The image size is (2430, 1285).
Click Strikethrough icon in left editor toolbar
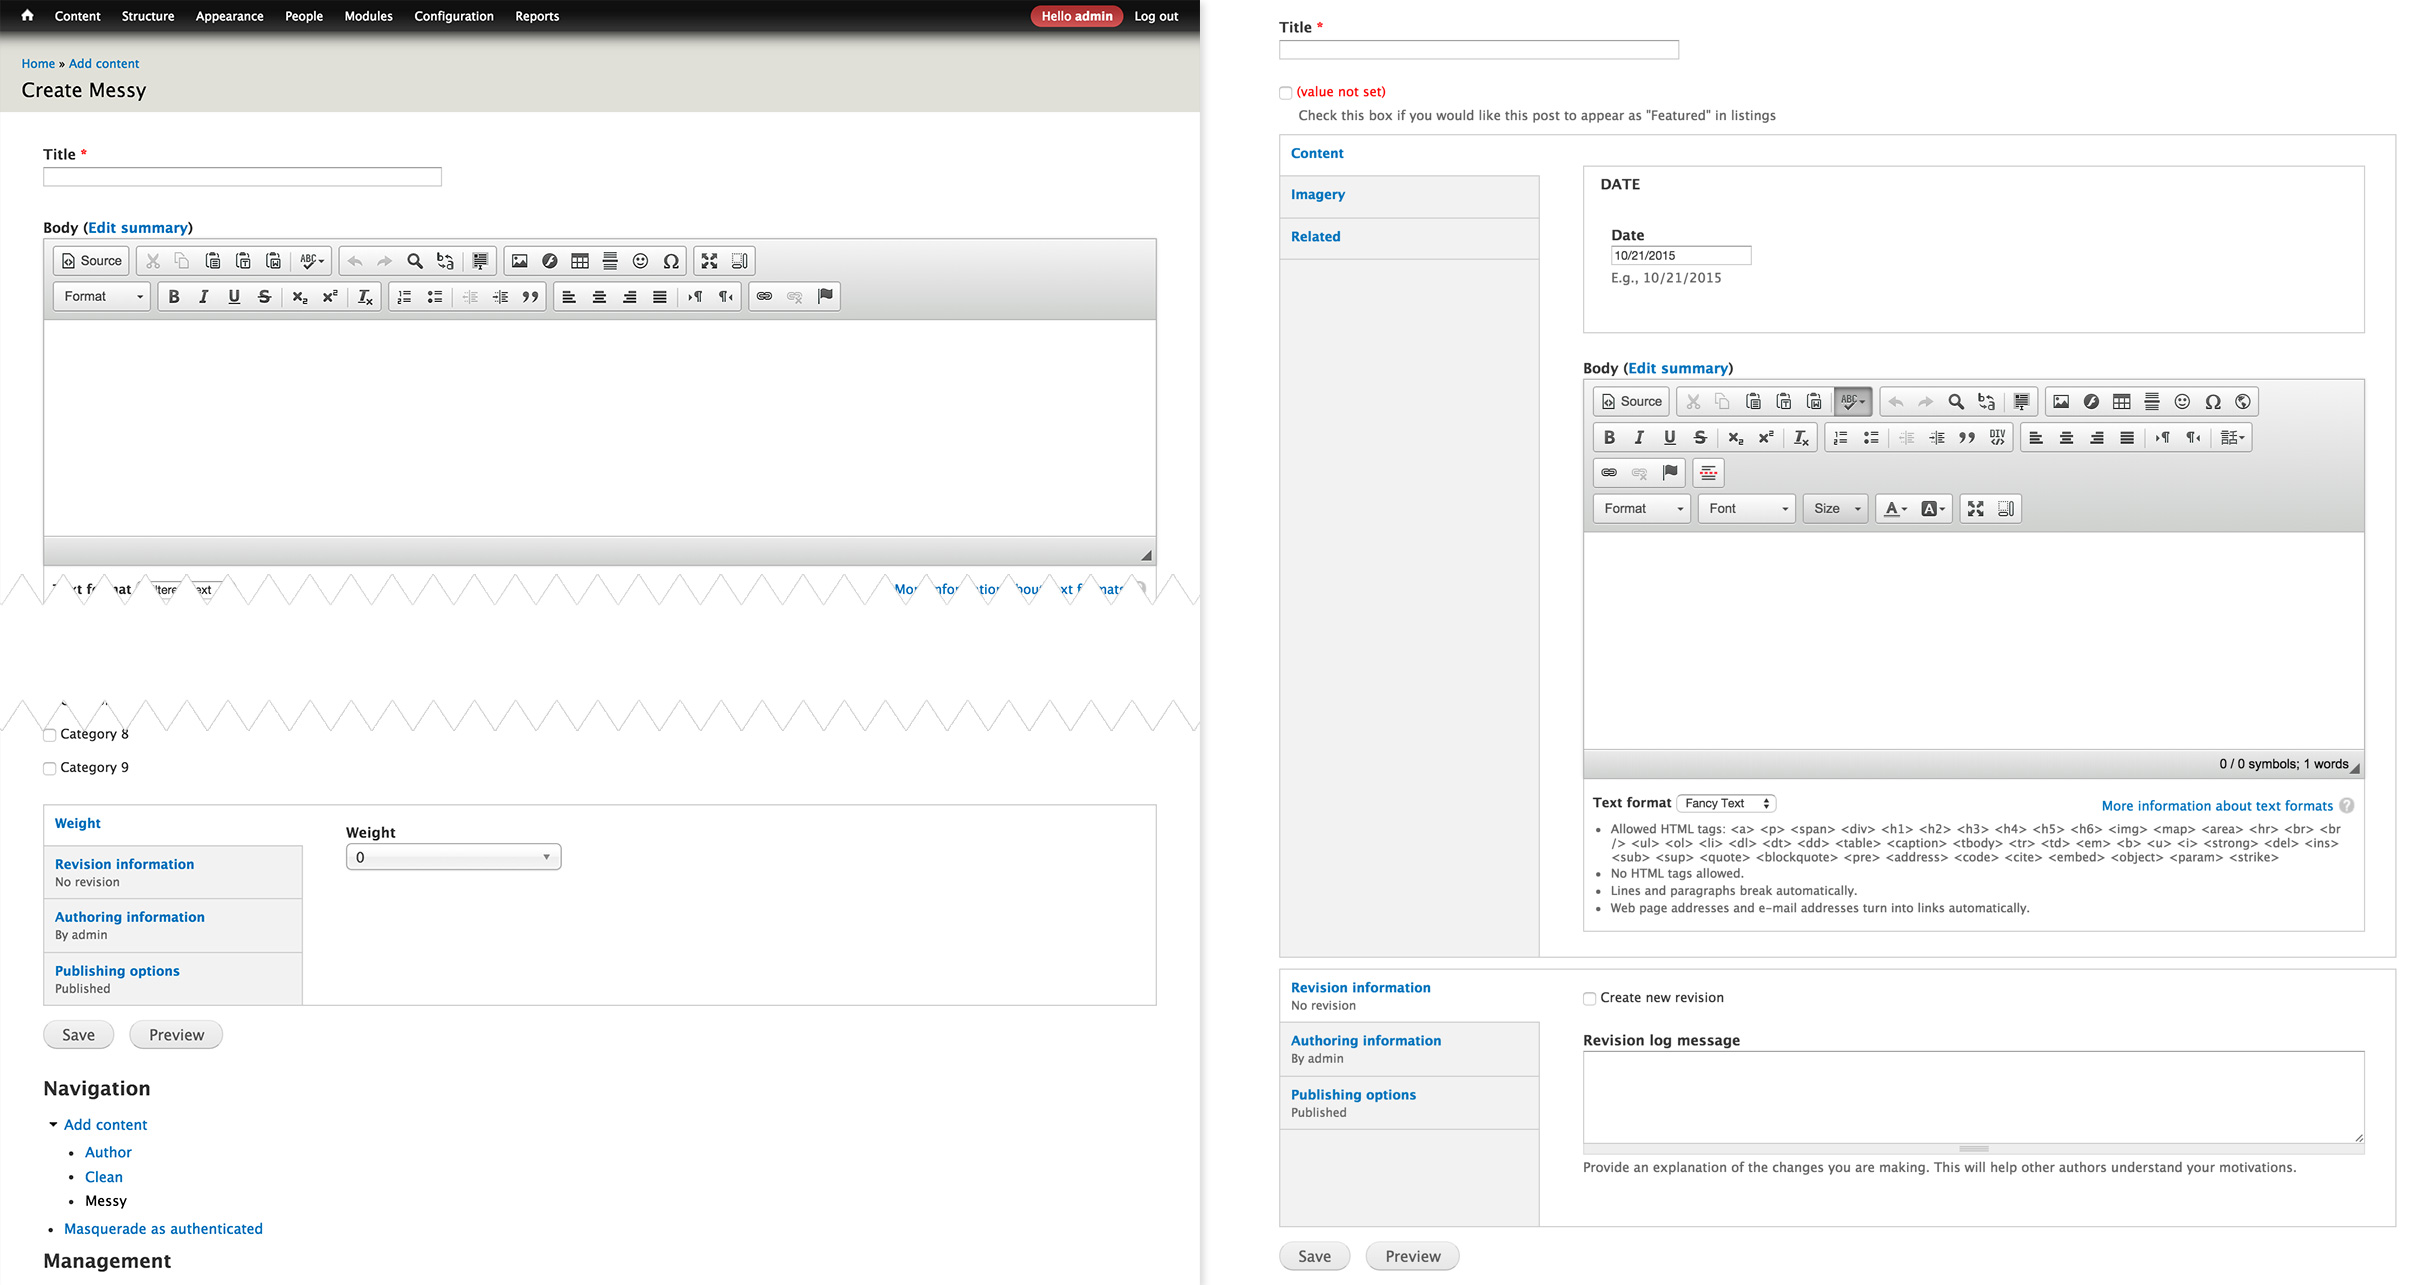(x=264, y=297)
